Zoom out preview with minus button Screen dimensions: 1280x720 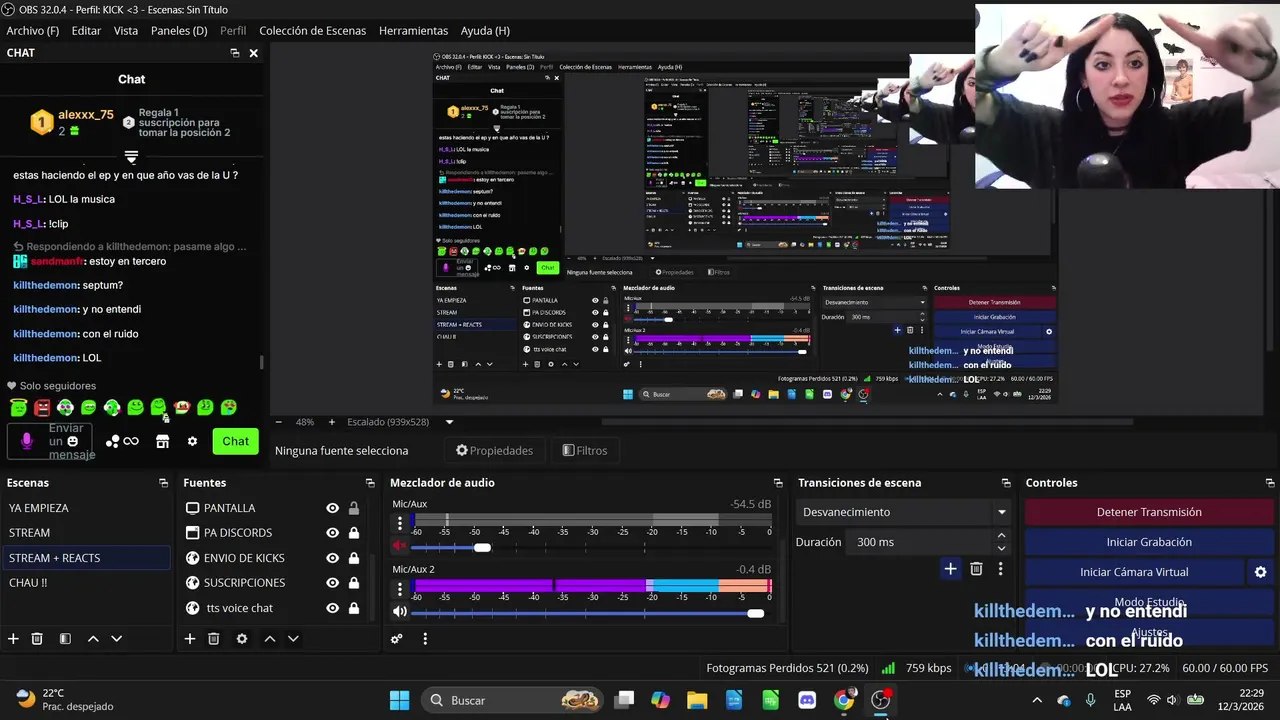[x=278, y=422]
